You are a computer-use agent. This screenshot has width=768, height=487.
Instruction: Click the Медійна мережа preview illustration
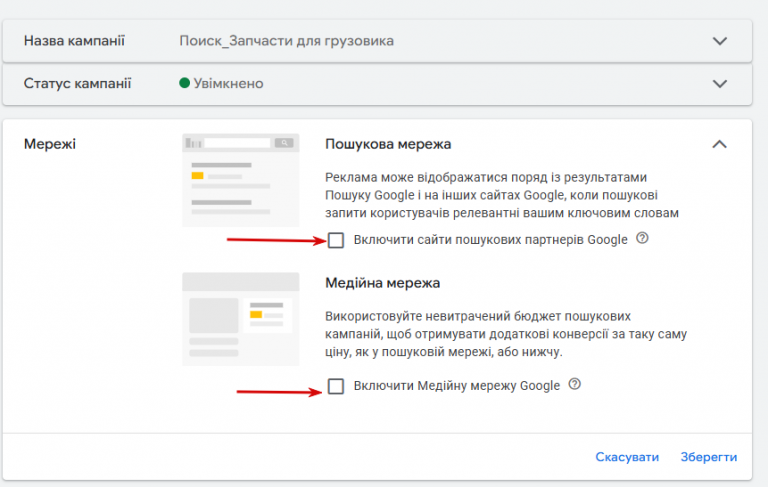tap(241, 318)
